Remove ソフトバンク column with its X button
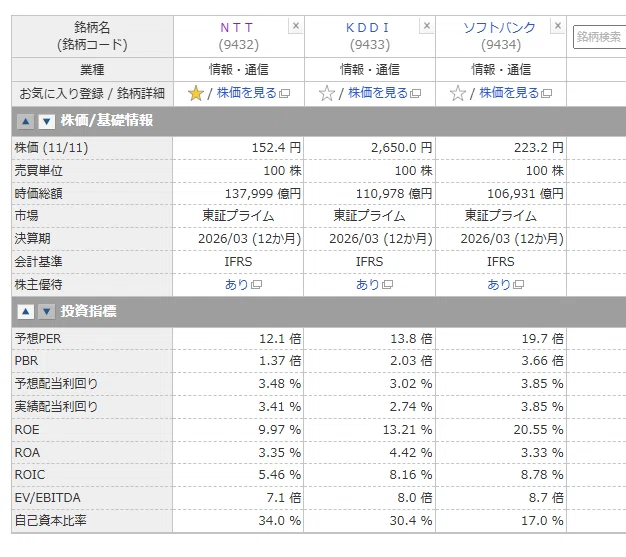The image size is (626, 557). click(x=558, y=26)
